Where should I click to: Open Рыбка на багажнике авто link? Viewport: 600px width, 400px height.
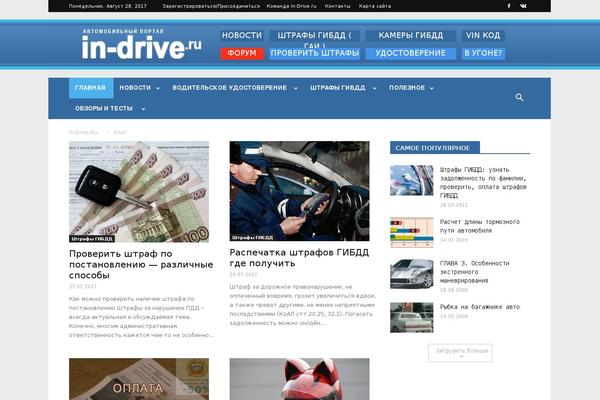[x=480, y=307]
